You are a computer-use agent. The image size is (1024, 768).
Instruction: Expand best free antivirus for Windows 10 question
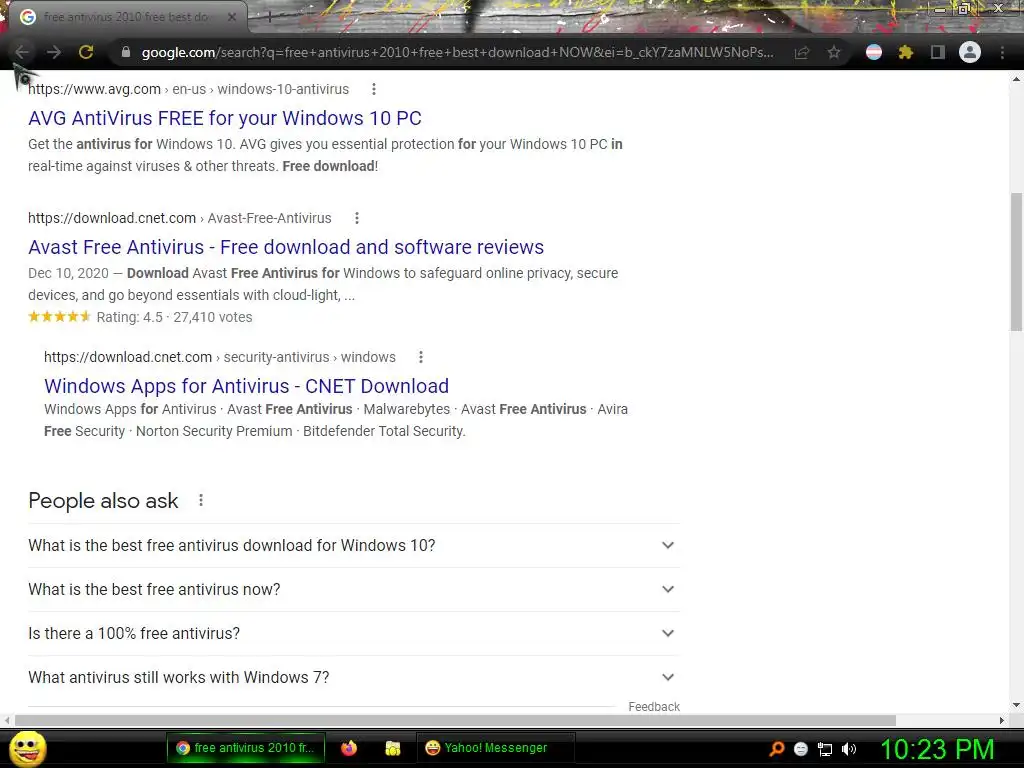coord(353,545)
